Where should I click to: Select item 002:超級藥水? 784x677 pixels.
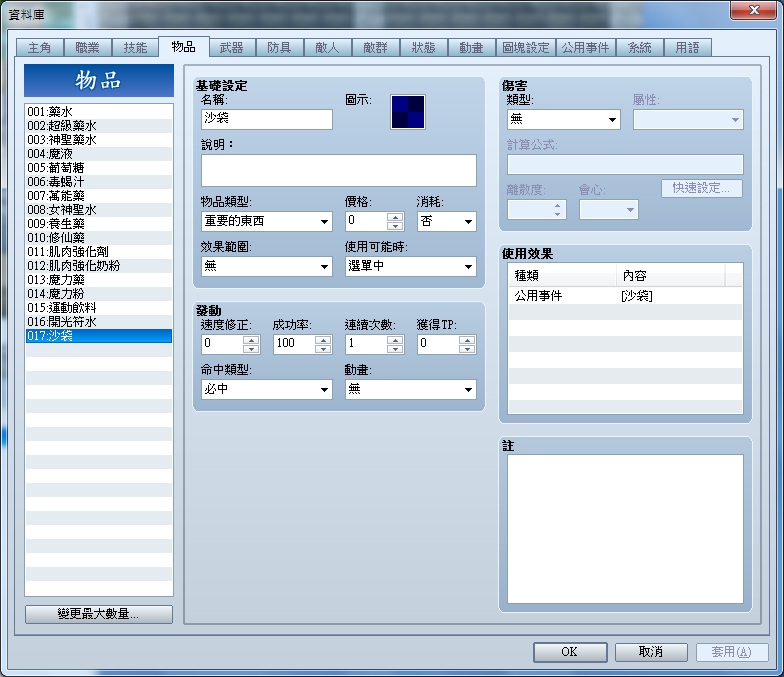99,126
